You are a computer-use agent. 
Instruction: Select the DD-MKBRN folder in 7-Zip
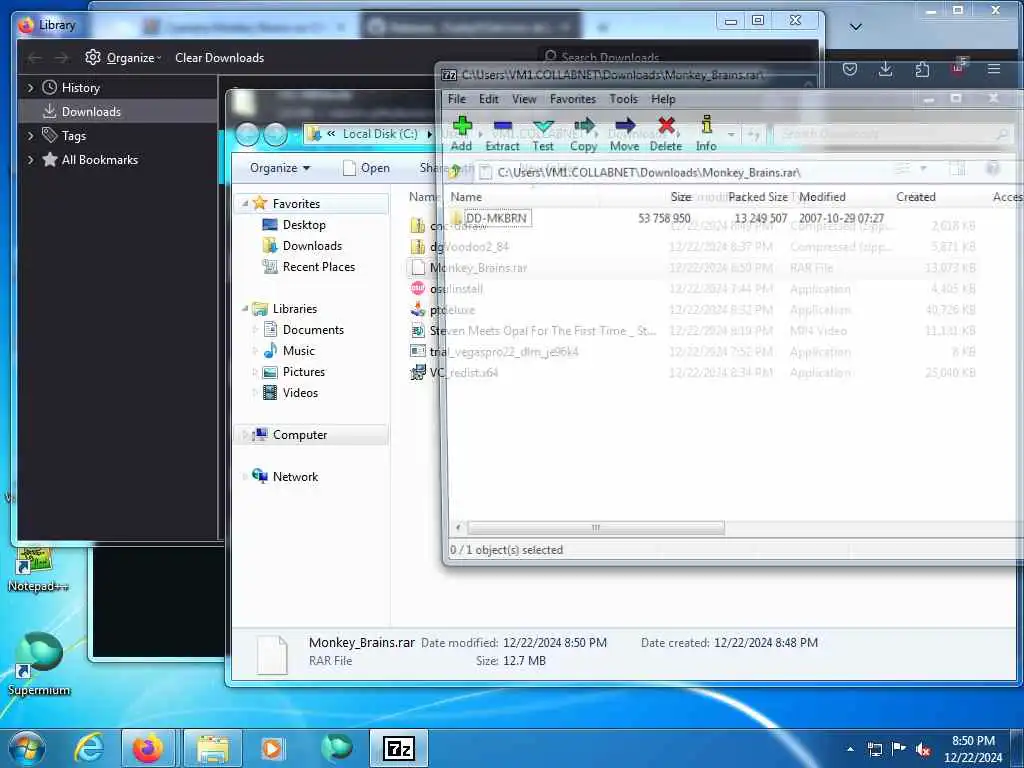click(496, 218)
